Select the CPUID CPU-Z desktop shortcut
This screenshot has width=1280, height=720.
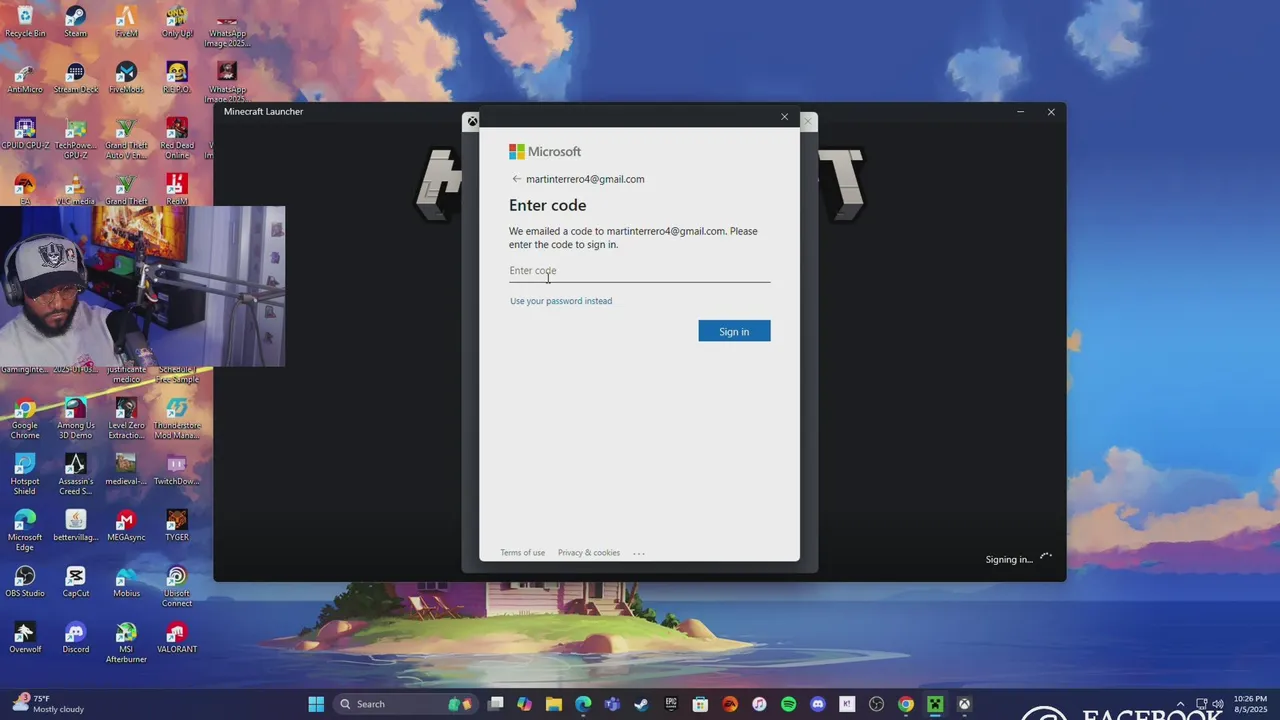pyautogui.click(x=25, y=134)
